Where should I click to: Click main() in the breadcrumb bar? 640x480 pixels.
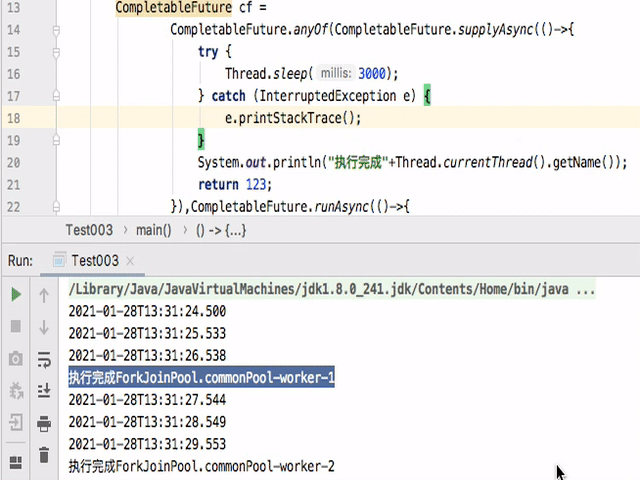[x=154, y=230]
